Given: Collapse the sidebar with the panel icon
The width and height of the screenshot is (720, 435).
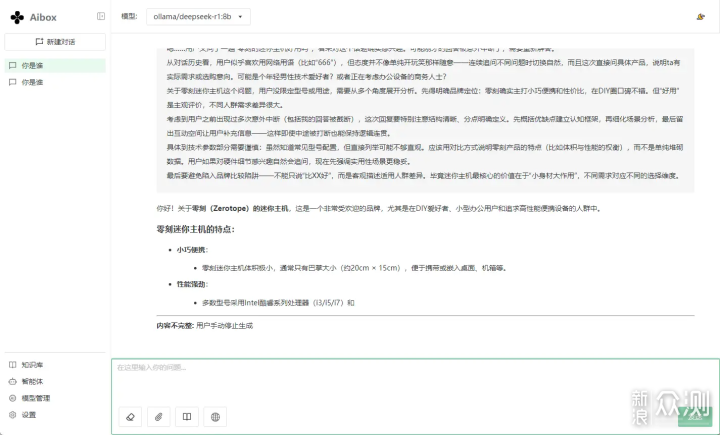Looking at the screenshot, I should 101,16.
